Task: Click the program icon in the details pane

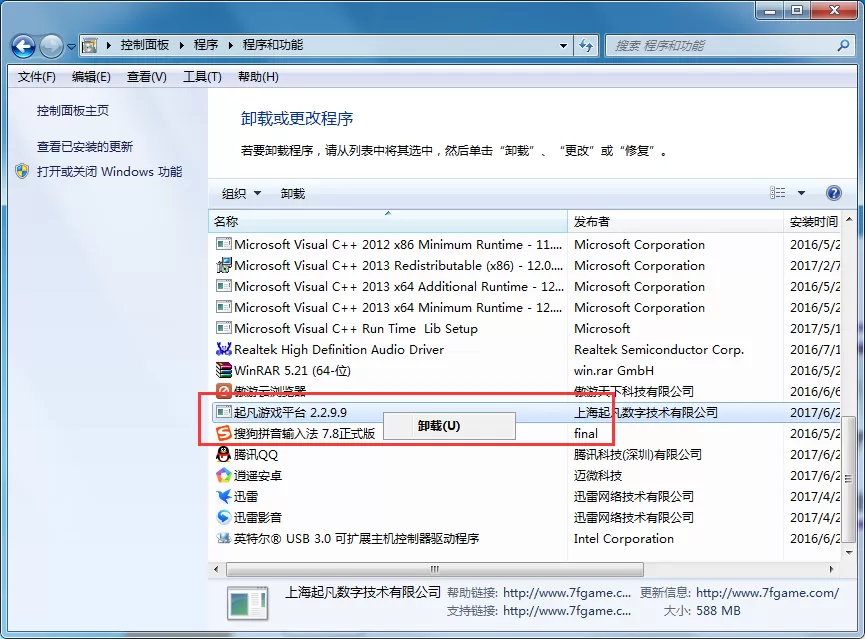Action: 248,603
